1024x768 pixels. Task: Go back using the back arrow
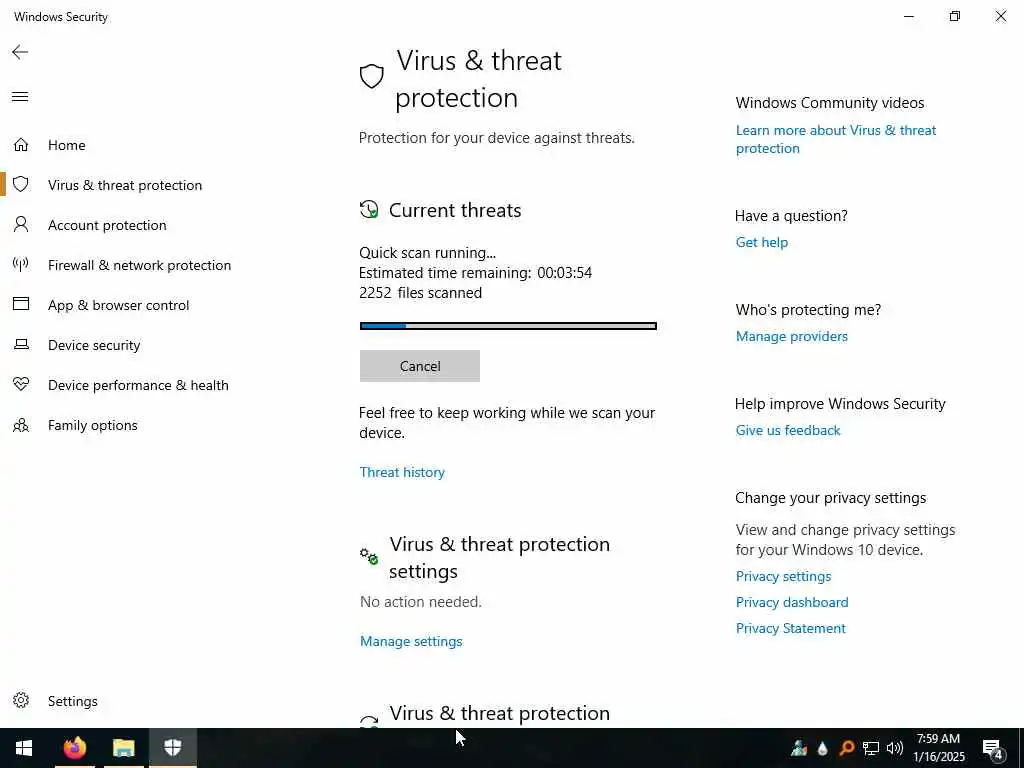pos(20,52)
